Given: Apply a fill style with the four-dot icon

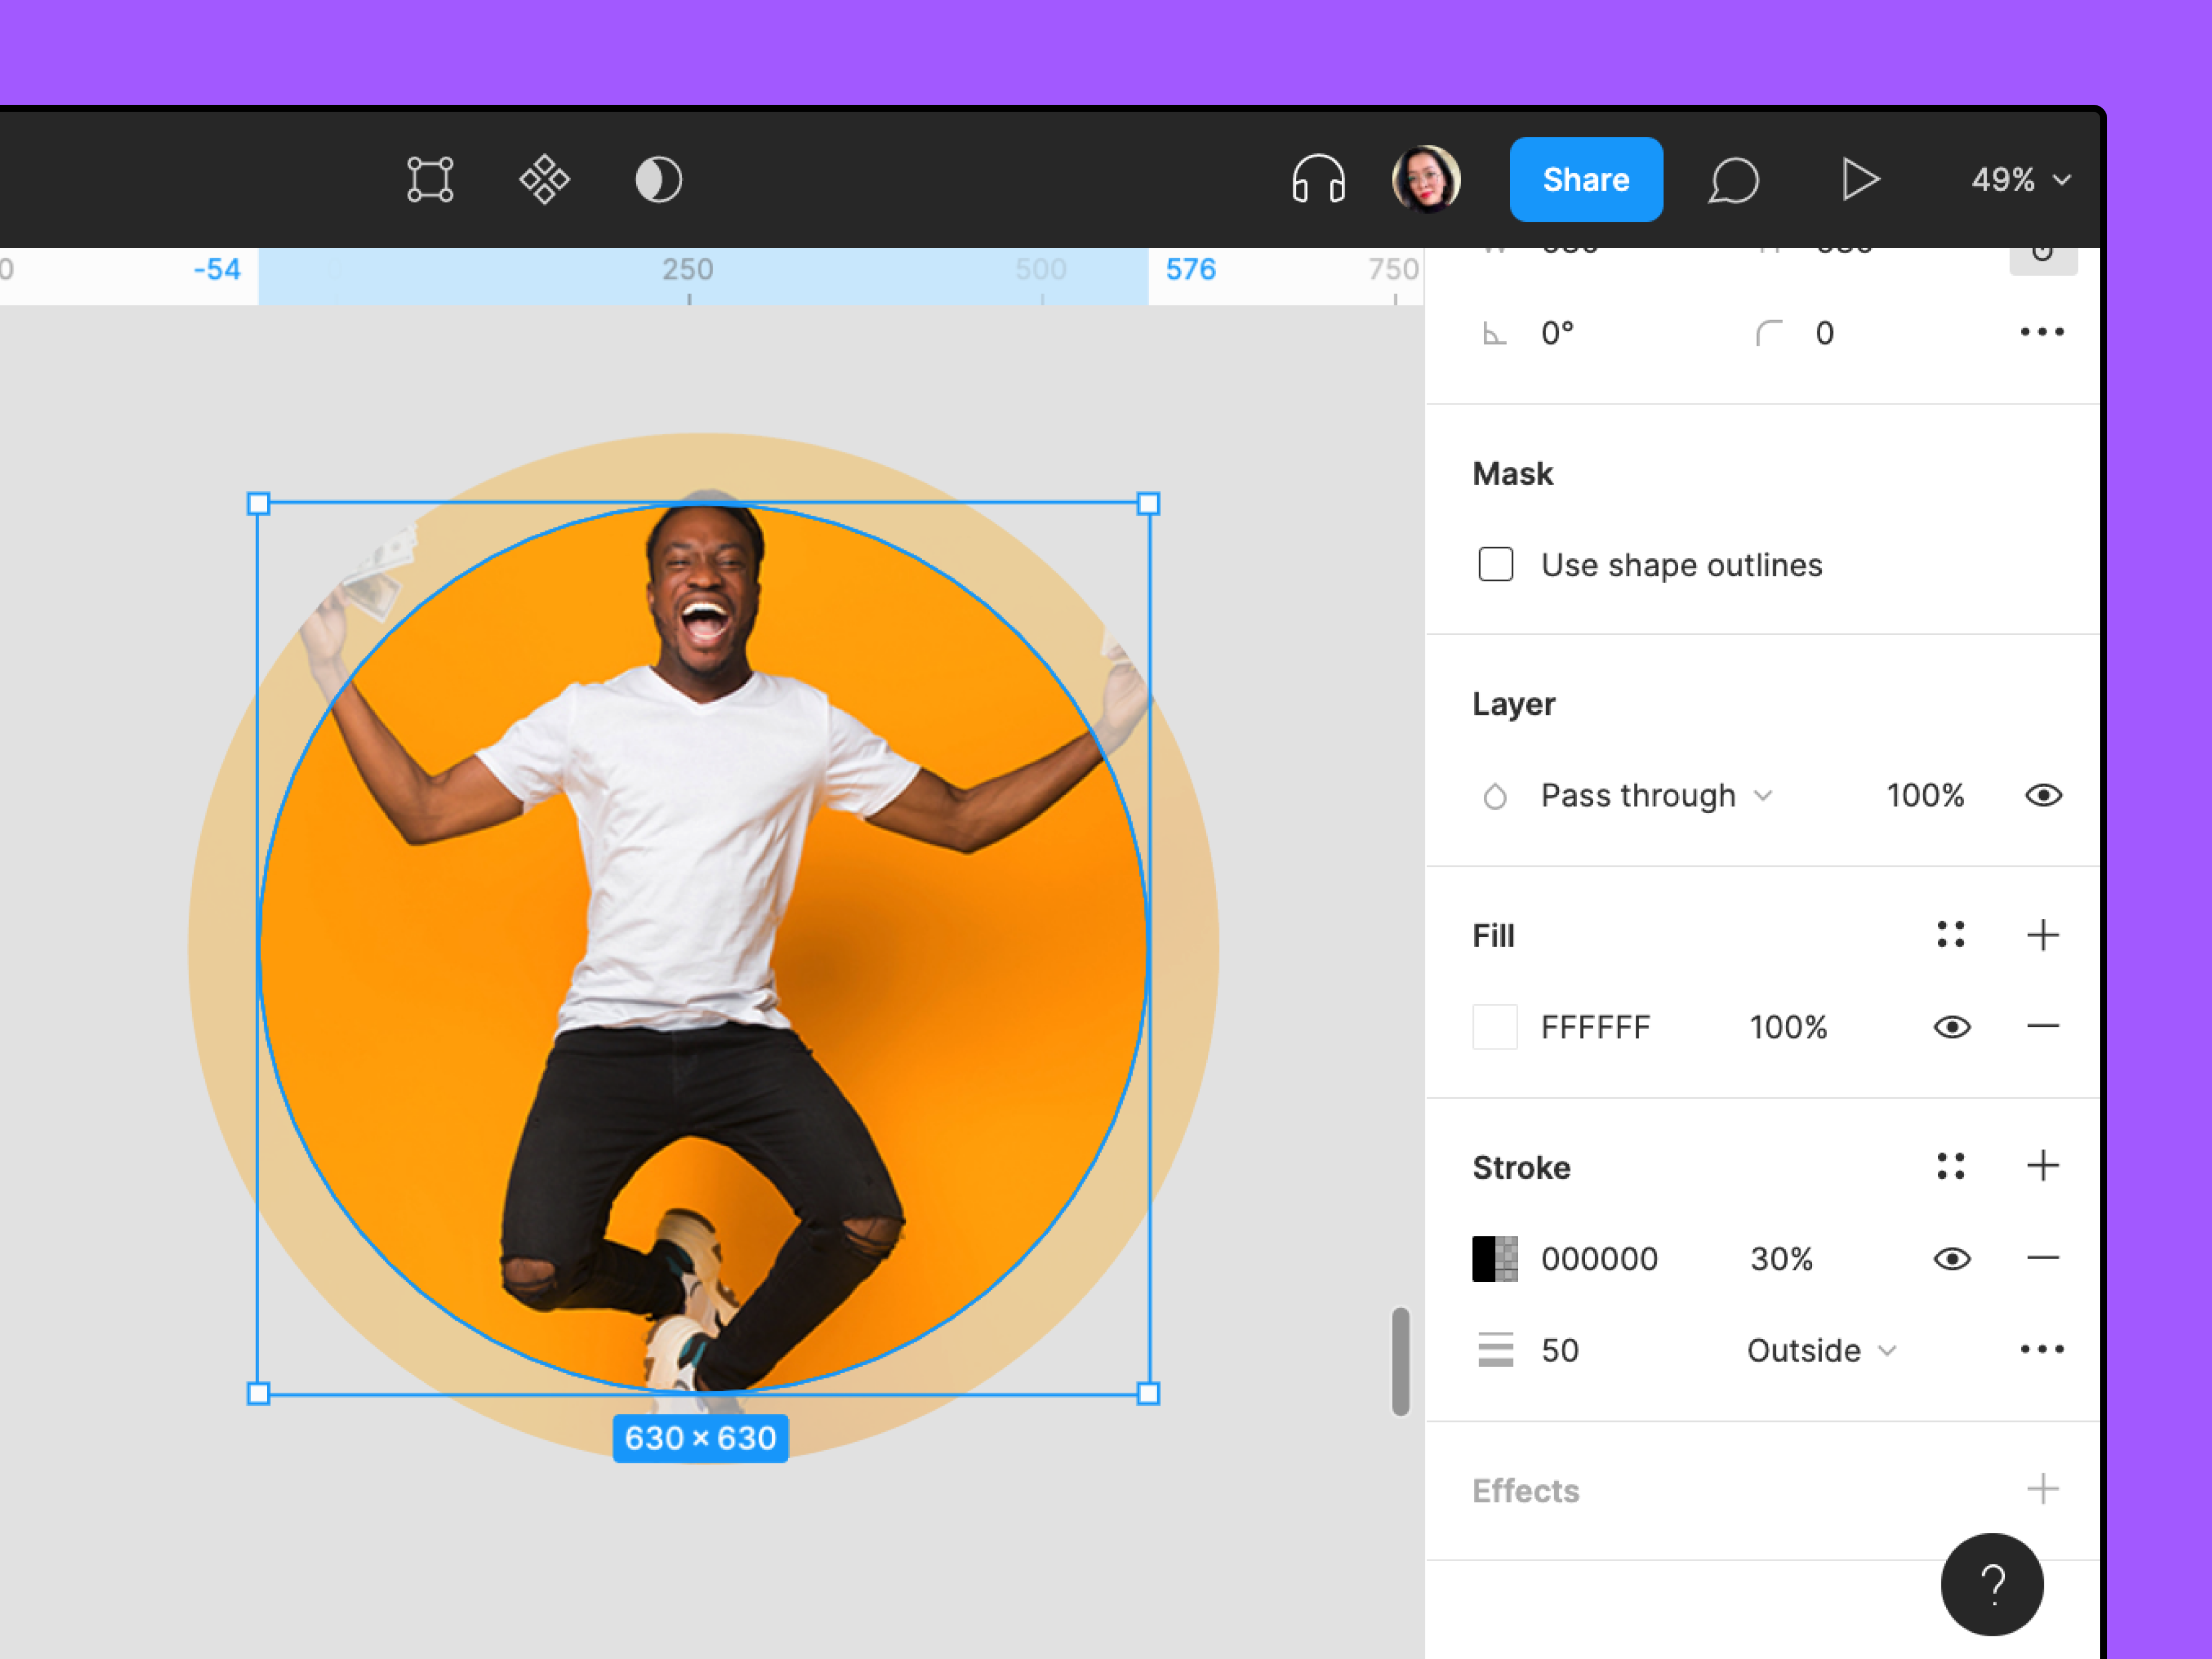Looking at the screenshot, I should coord(1951,934).
